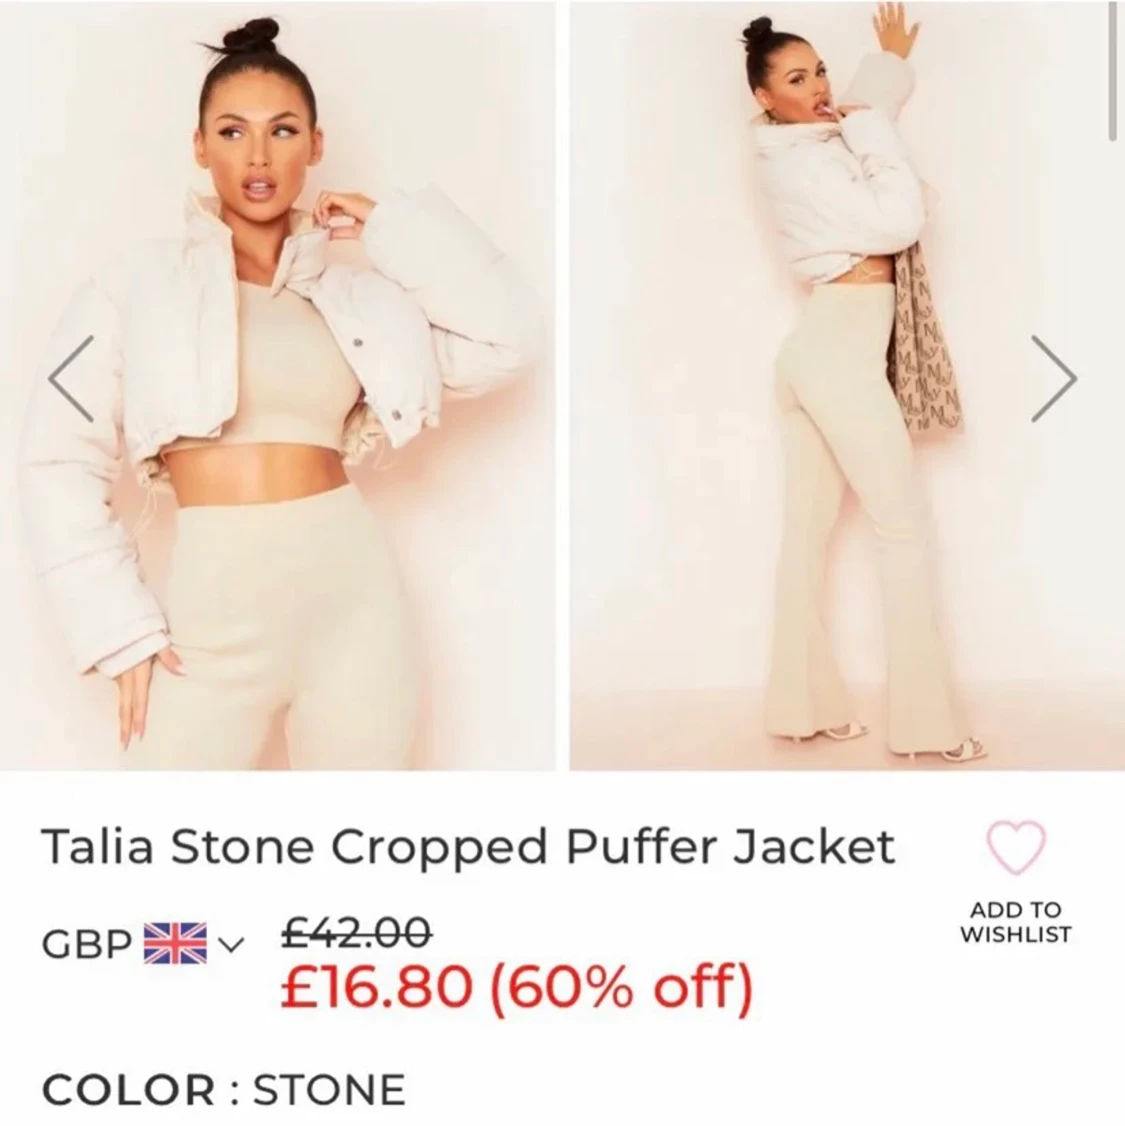Click the UK flag currency icon
The image size is (1125, 1126).
point(175,944)
